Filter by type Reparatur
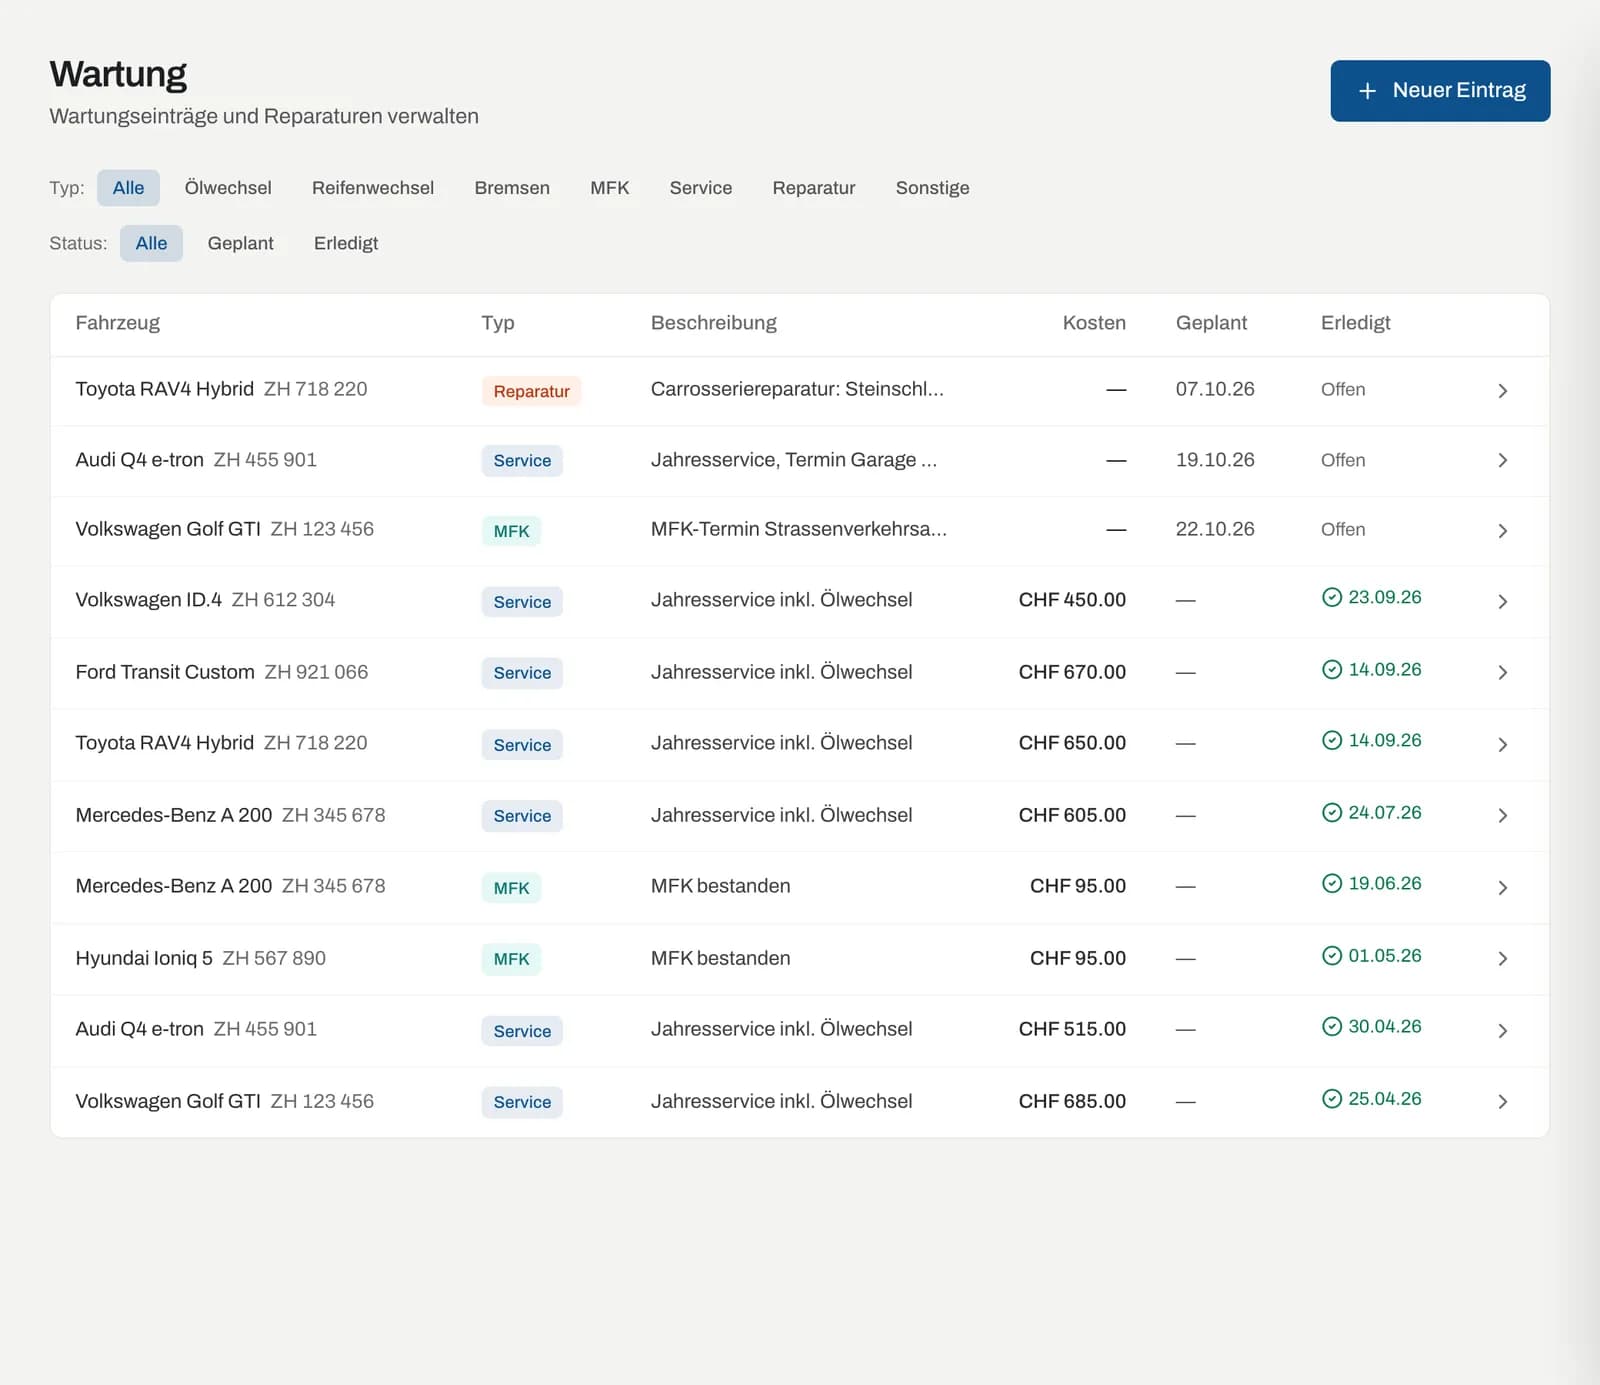This screenshot has width=1600, height=1385. pos(814,188)
